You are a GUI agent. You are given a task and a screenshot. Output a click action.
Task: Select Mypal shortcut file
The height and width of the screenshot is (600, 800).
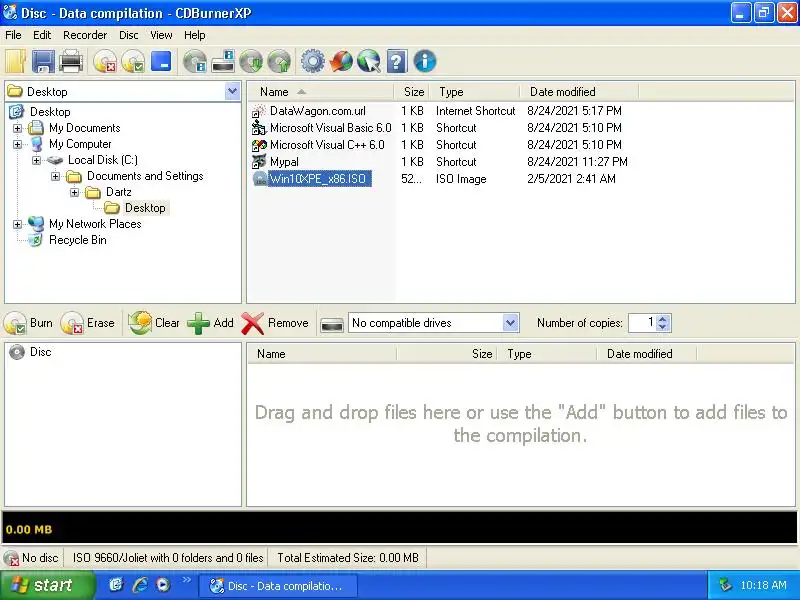[284, 162]
